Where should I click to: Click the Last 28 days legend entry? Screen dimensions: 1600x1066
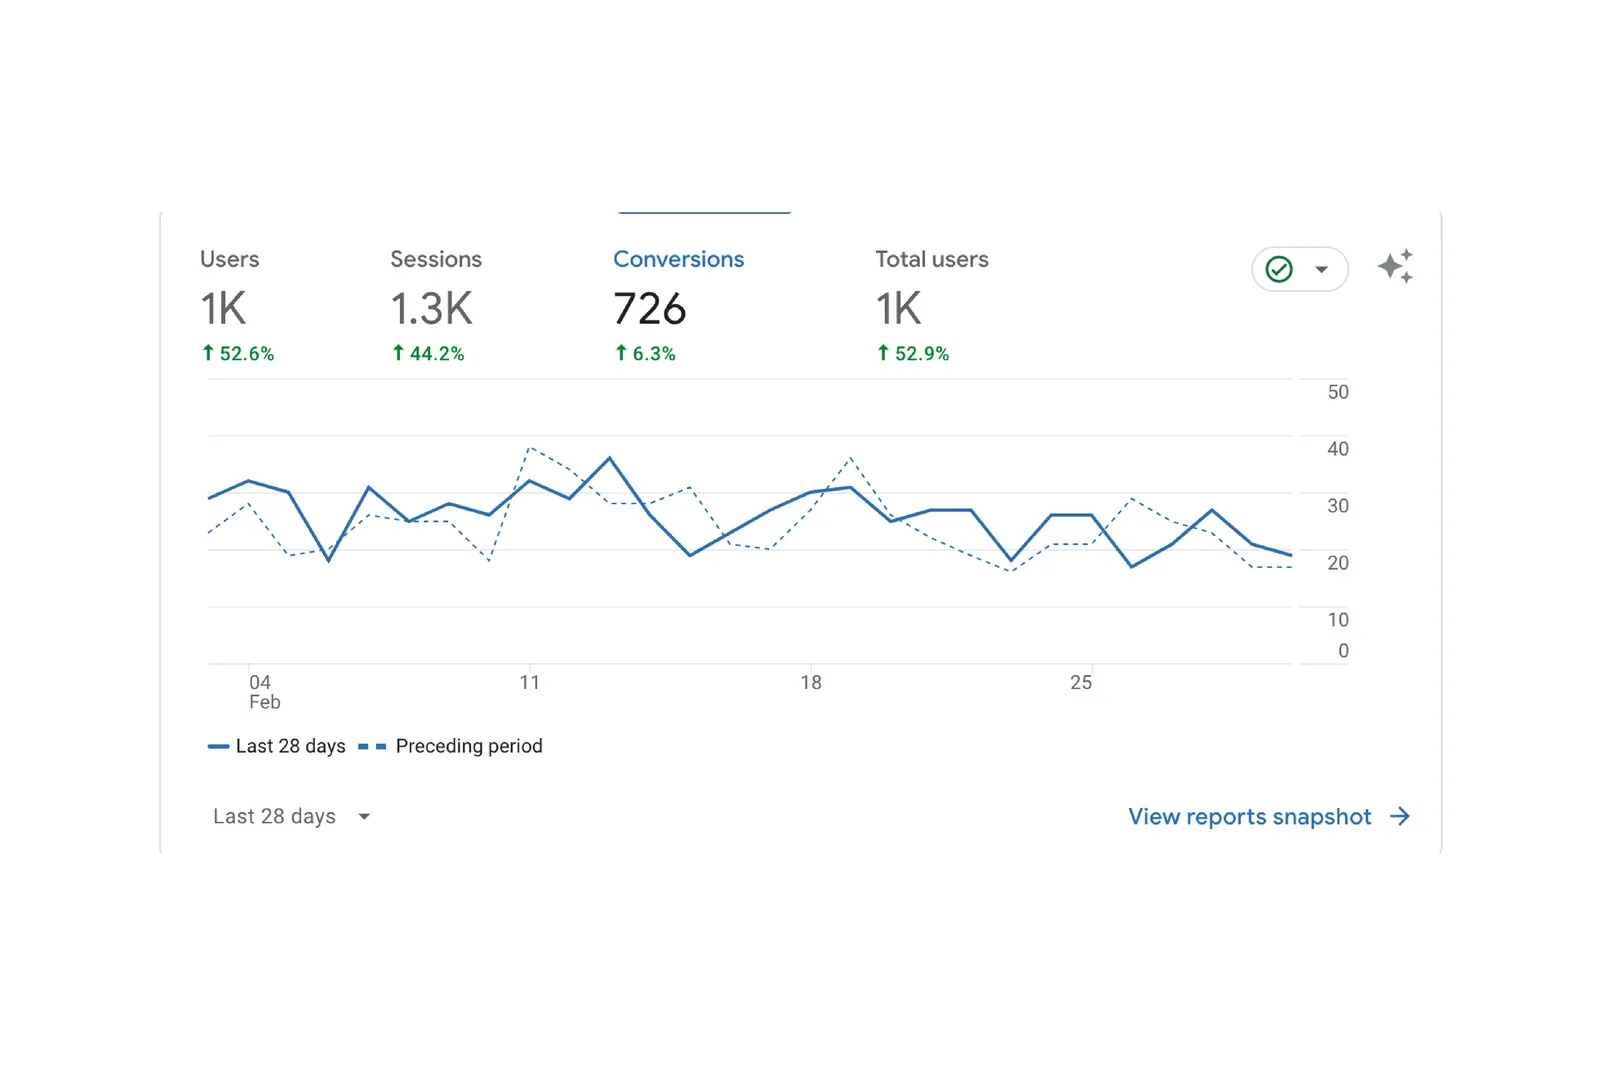click(x=276, y=746)
